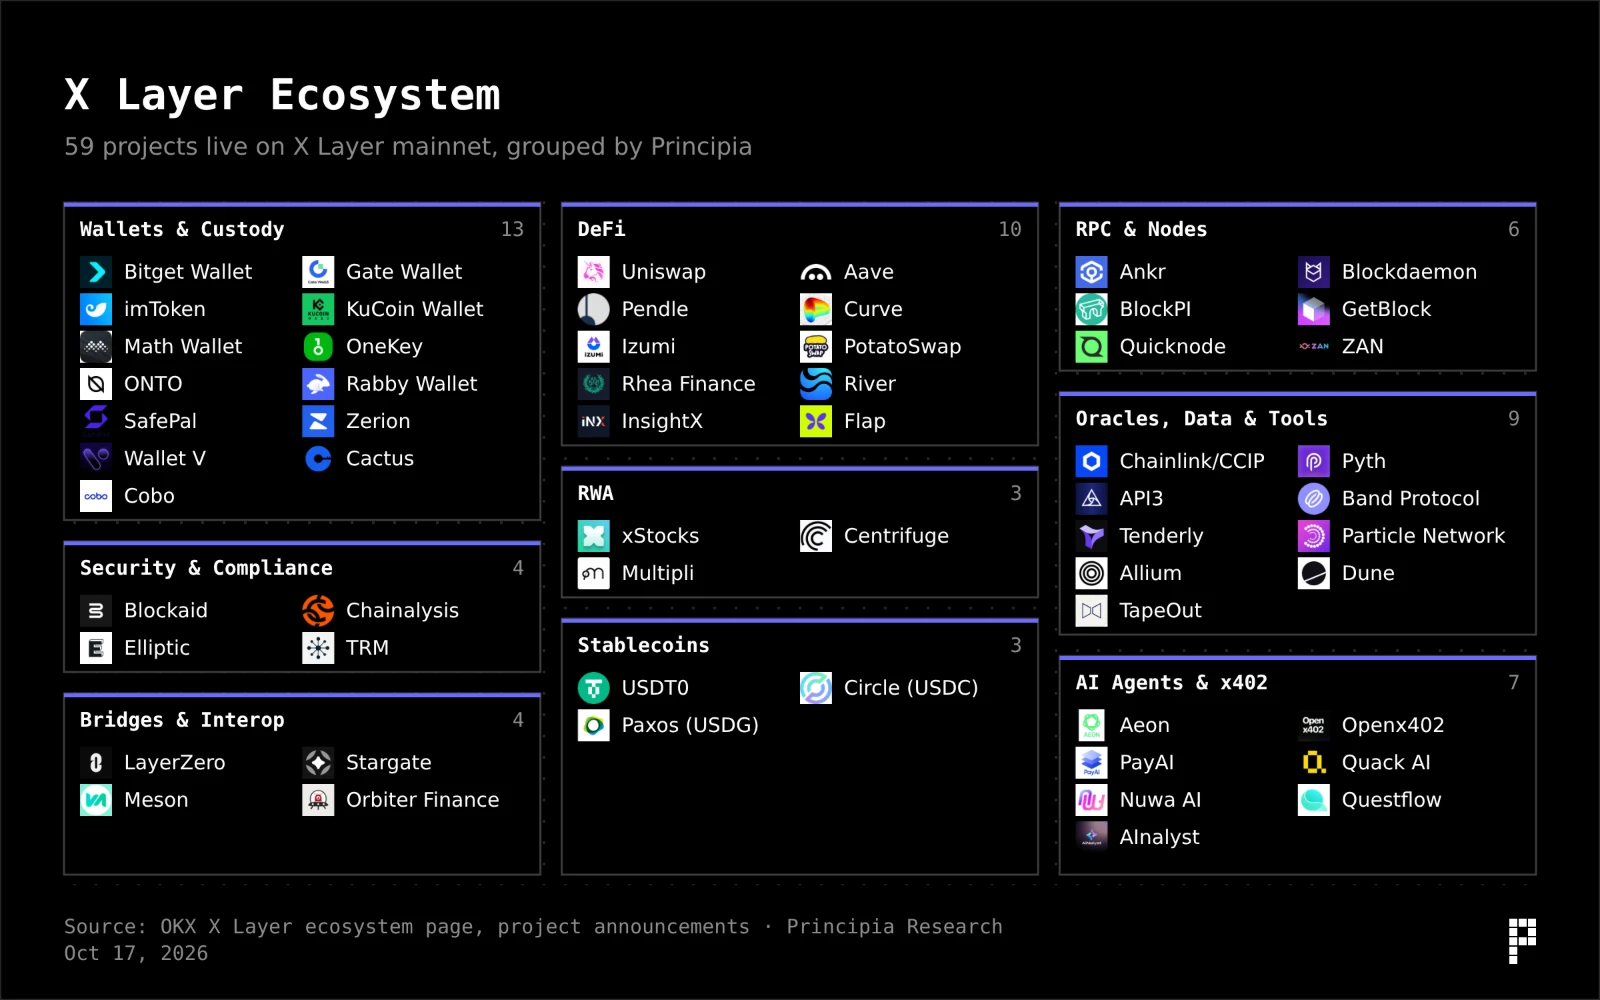Click the X Layer Ecosystem title

282,95
